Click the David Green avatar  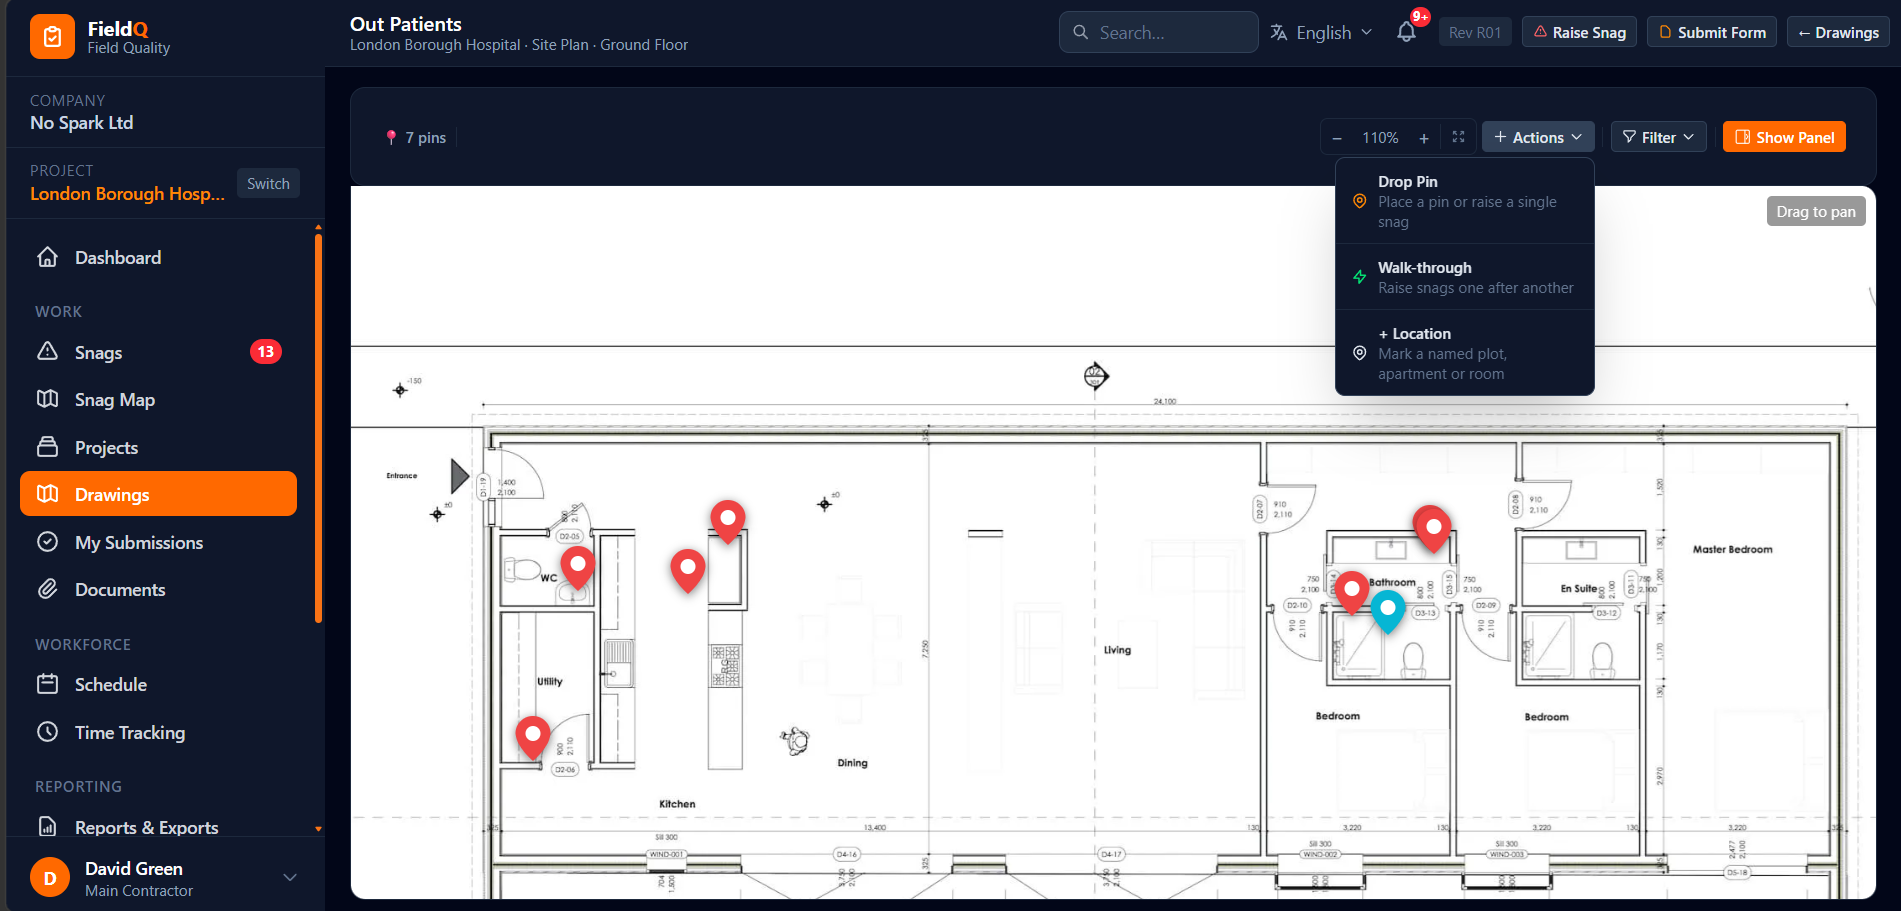(50, 878)
